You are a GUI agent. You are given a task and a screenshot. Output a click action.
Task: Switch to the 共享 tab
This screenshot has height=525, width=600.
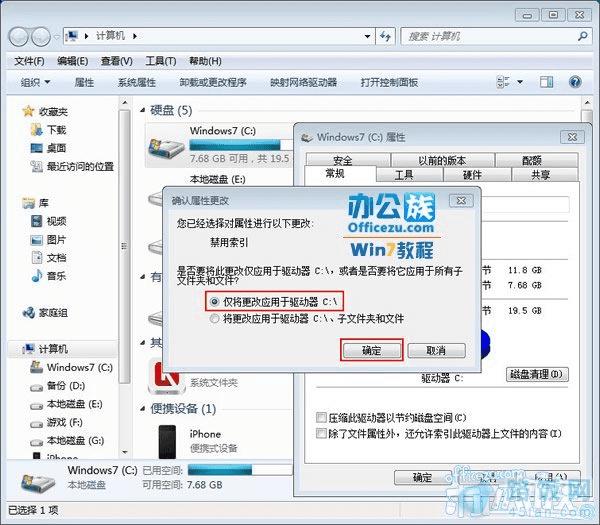tap(545, 174)
